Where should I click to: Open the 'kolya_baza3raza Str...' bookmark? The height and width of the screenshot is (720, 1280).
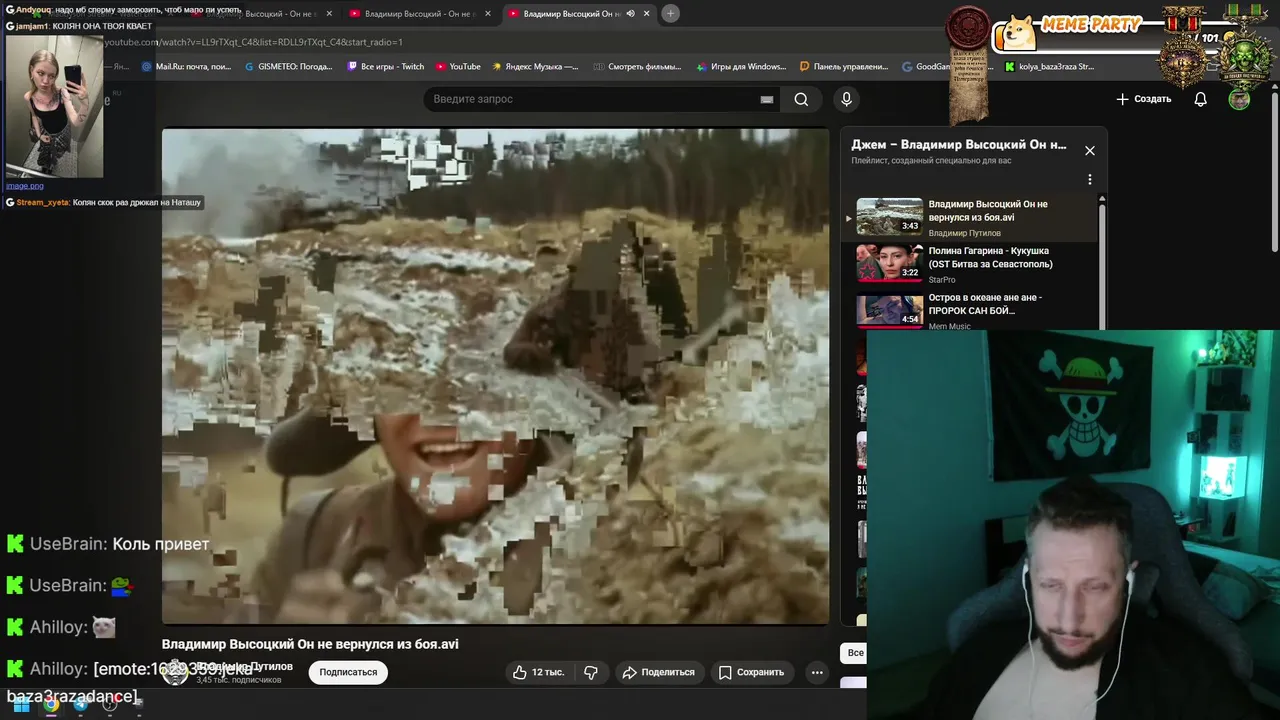tap(1049, 67)
